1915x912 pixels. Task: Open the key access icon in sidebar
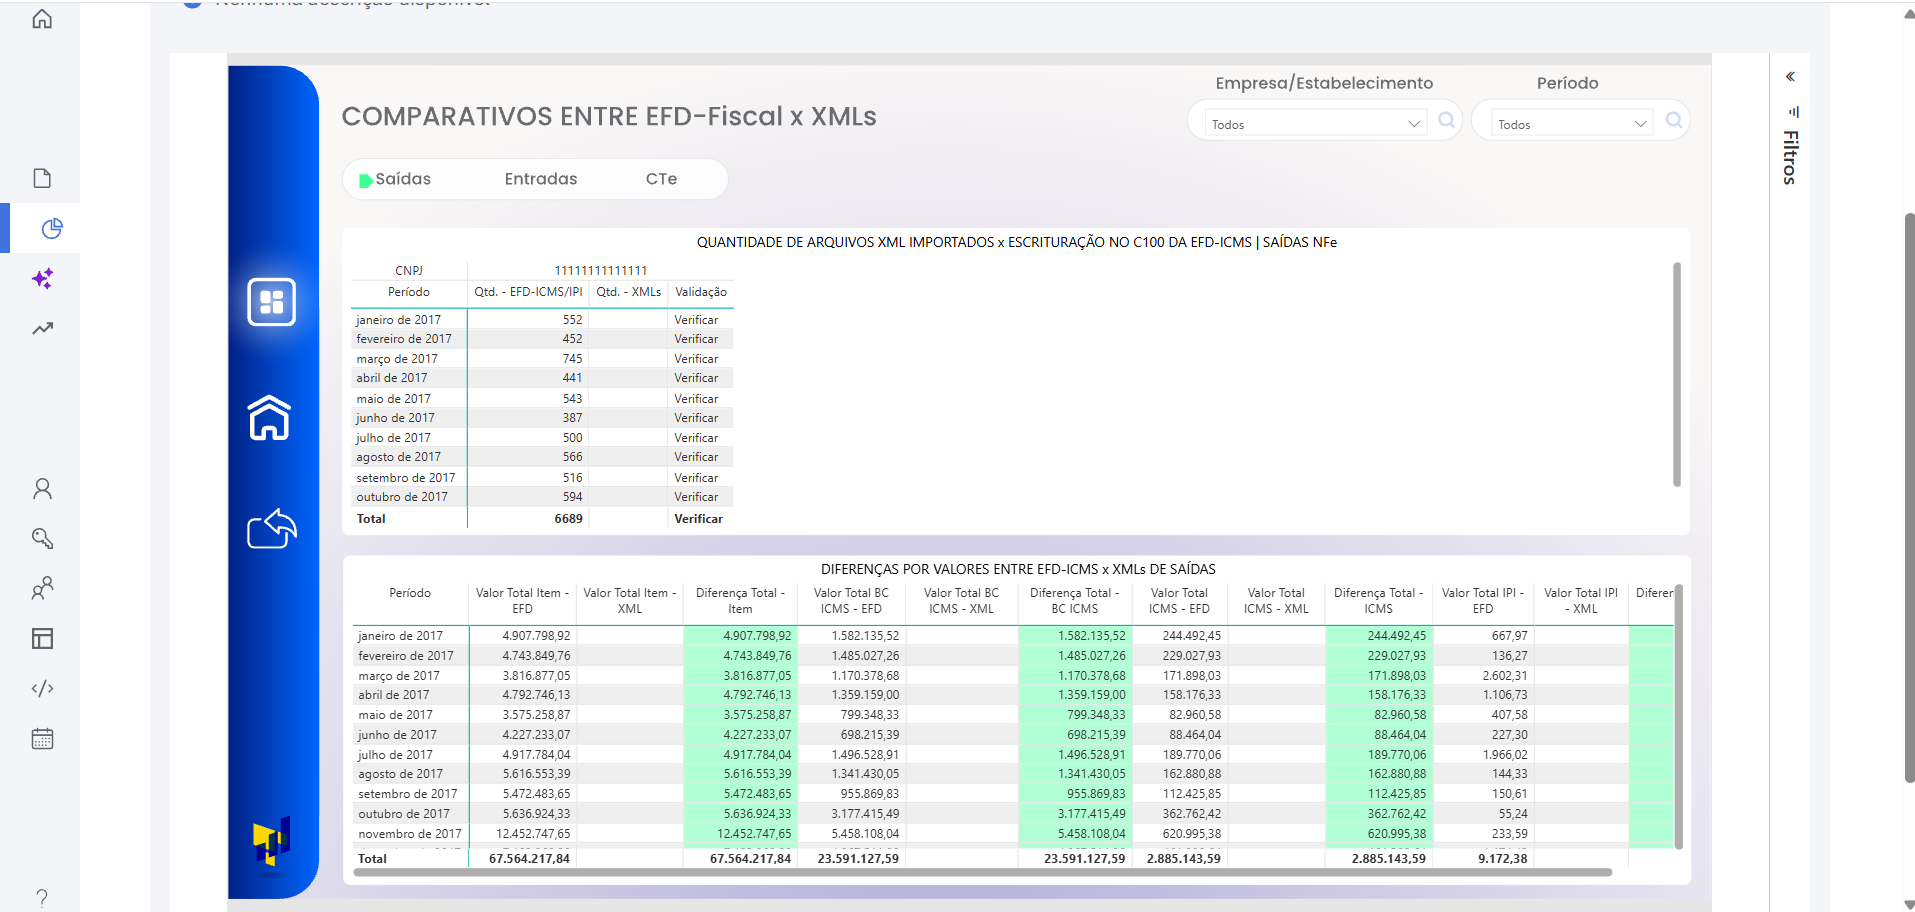coord(41,538)
